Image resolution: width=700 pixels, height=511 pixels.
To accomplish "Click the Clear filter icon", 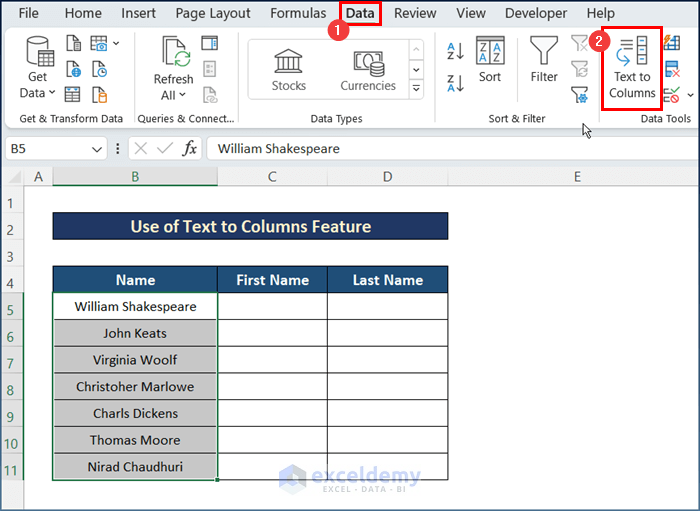I will (579, 43).
